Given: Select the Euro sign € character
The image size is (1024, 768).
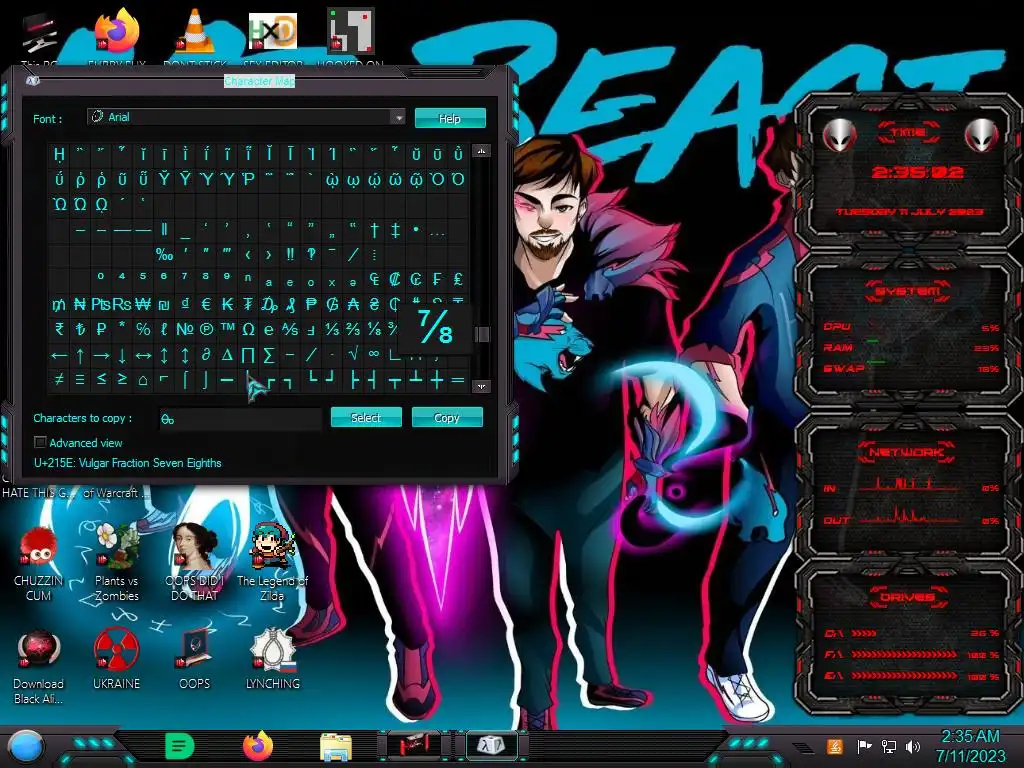Looking at the screenshot, I should pos(206,304).
